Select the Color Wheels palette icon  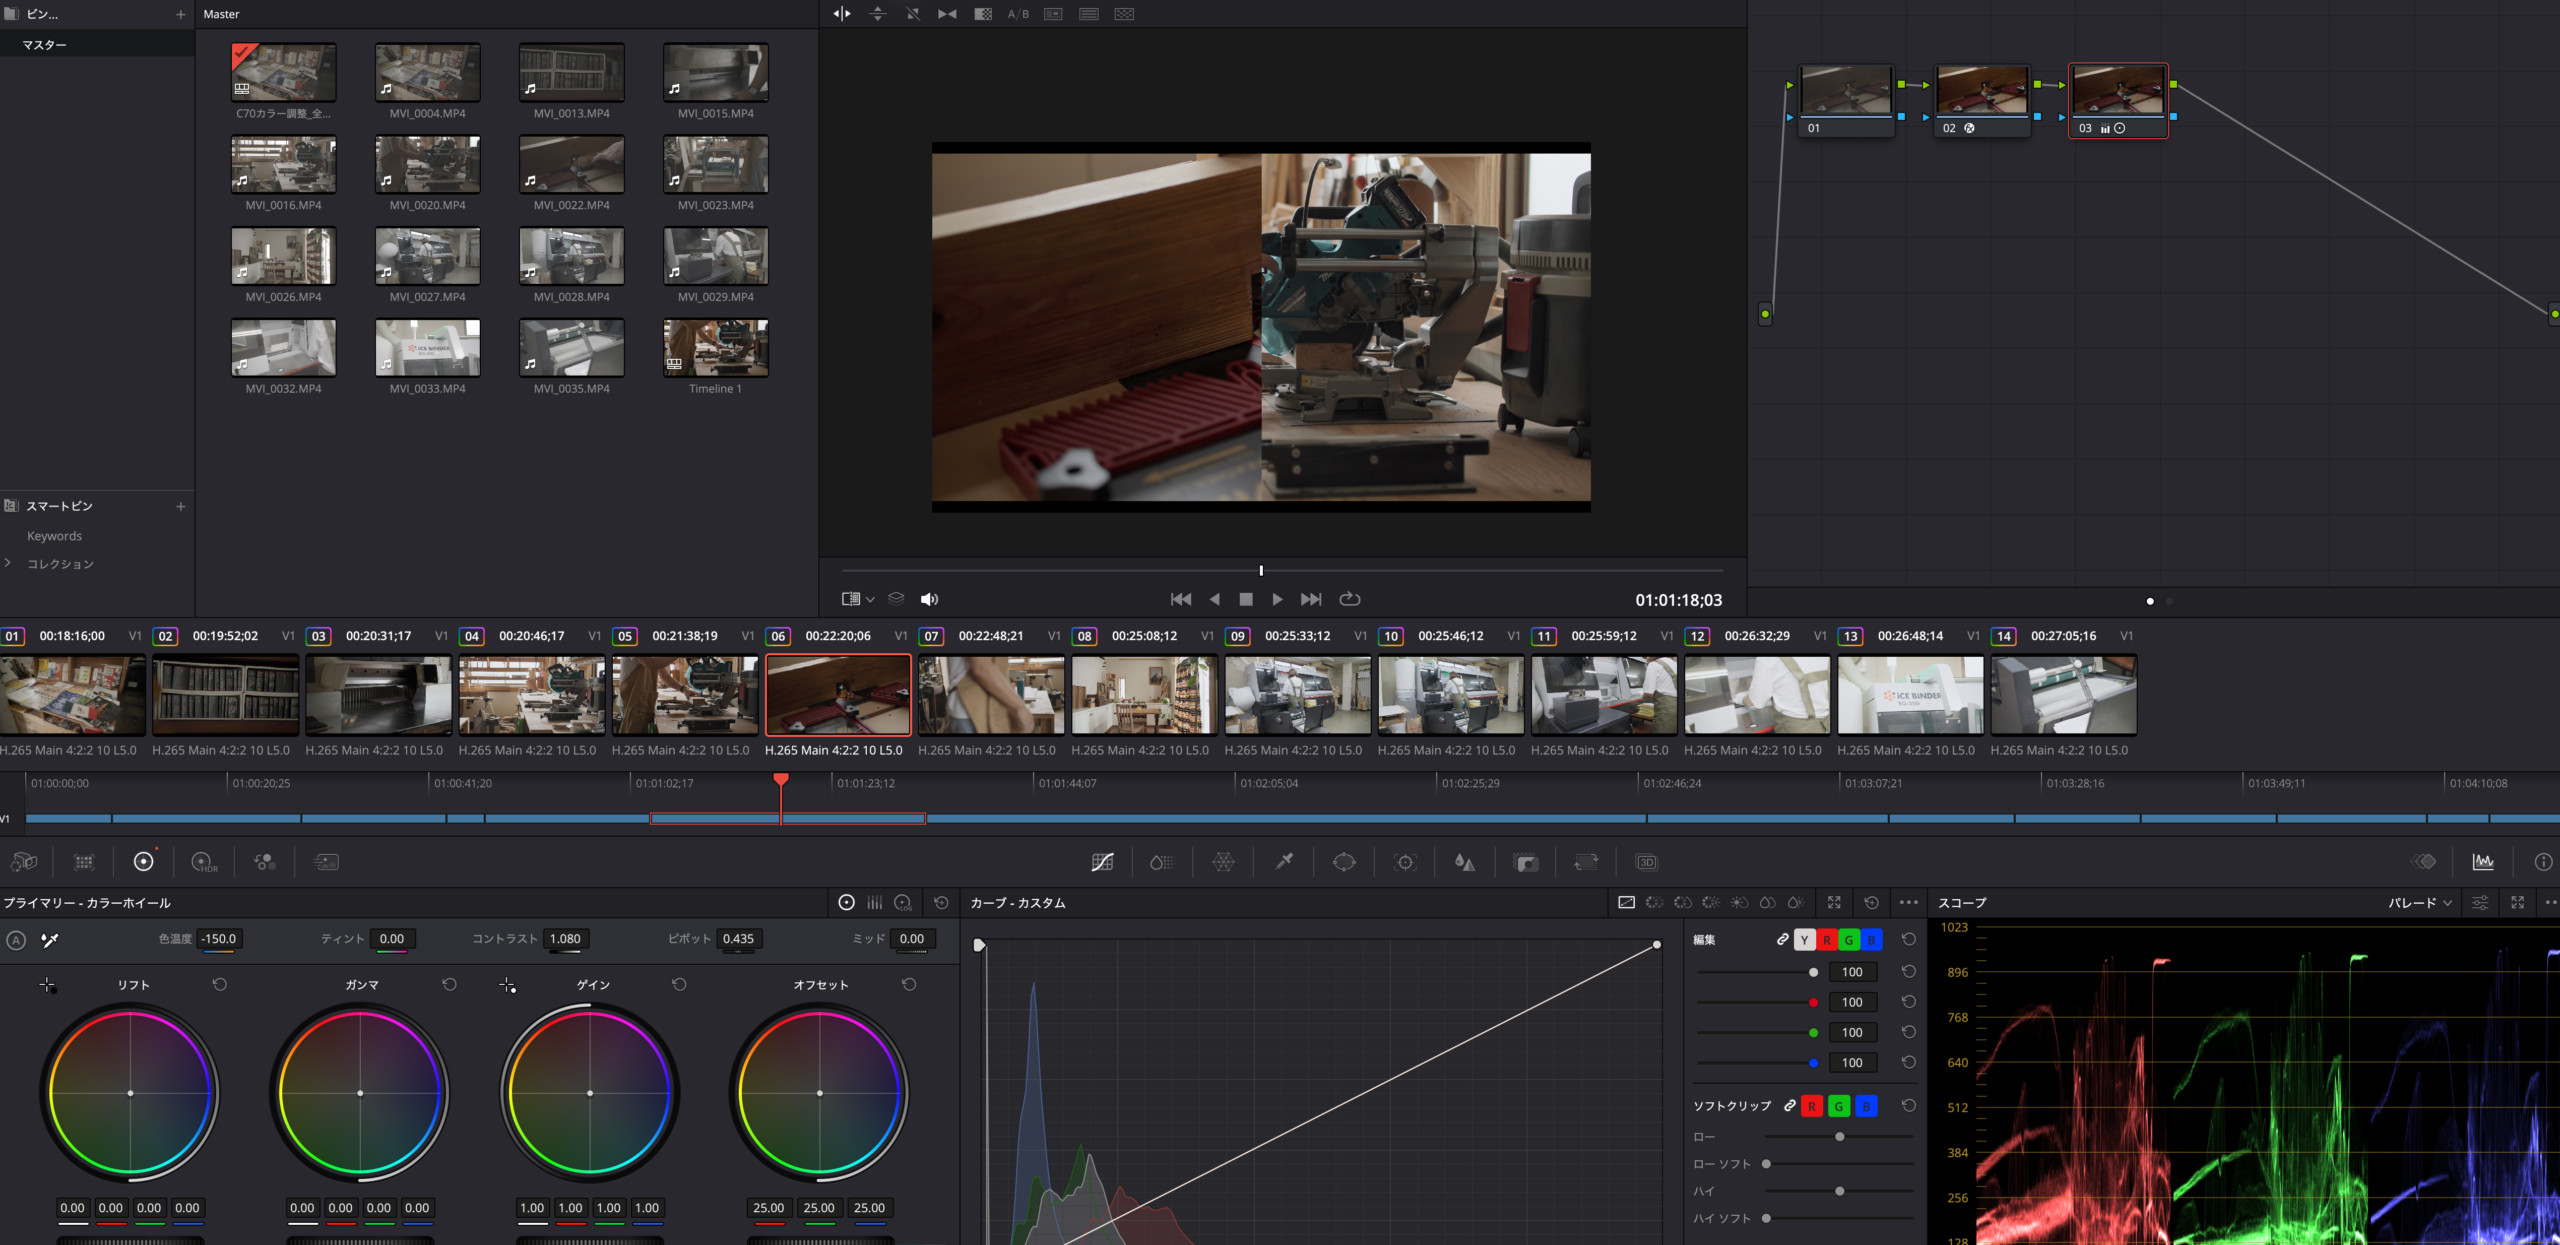[144, 862]
